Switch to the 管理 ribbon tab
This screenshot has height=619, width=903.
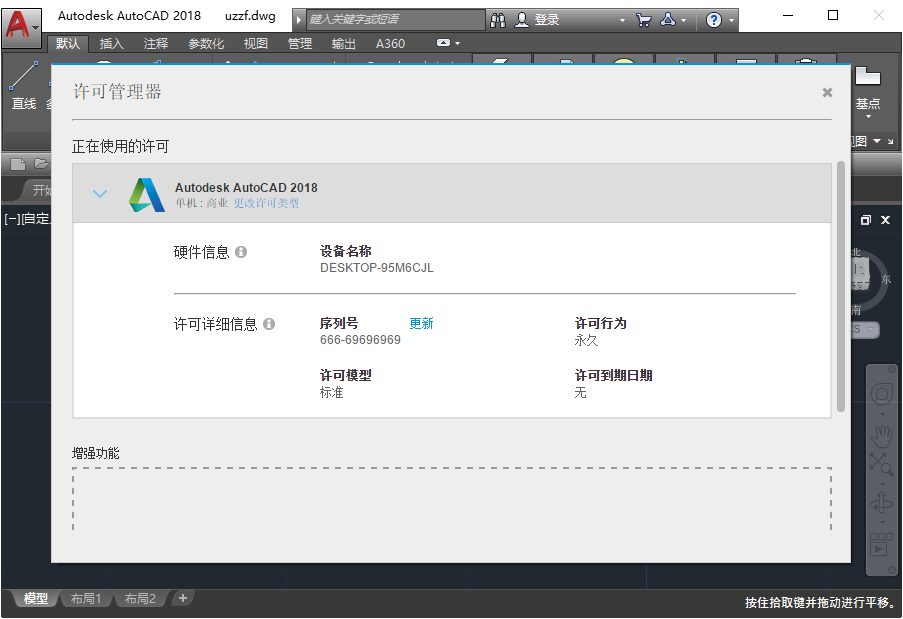point(299,44)
